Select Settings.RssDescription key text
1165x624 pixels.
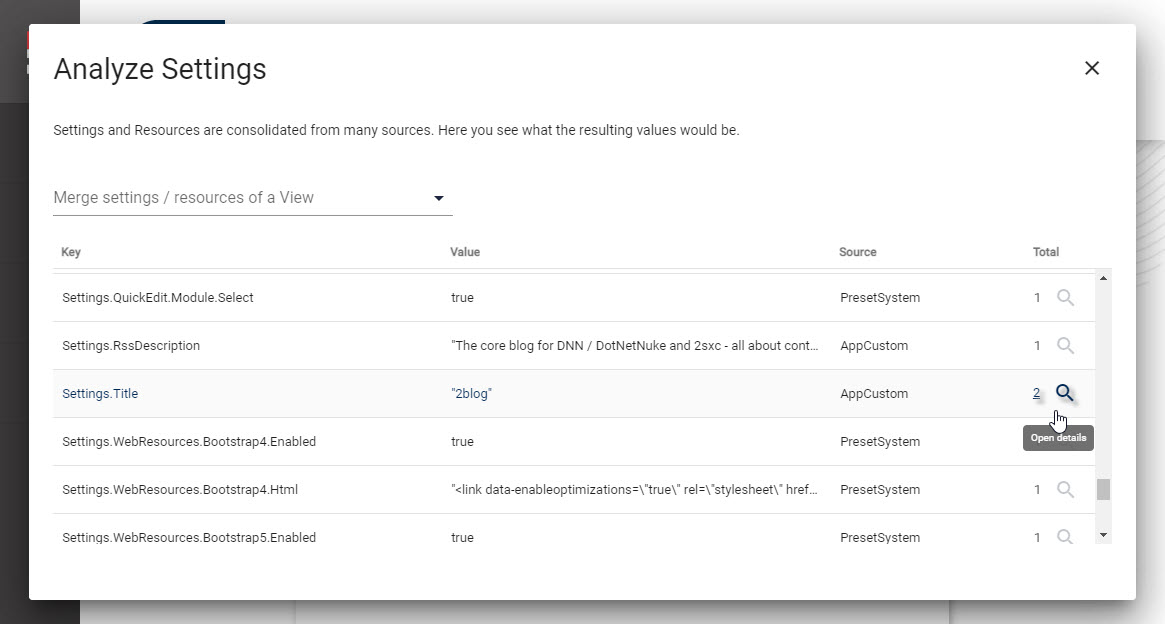pos(131,345)
